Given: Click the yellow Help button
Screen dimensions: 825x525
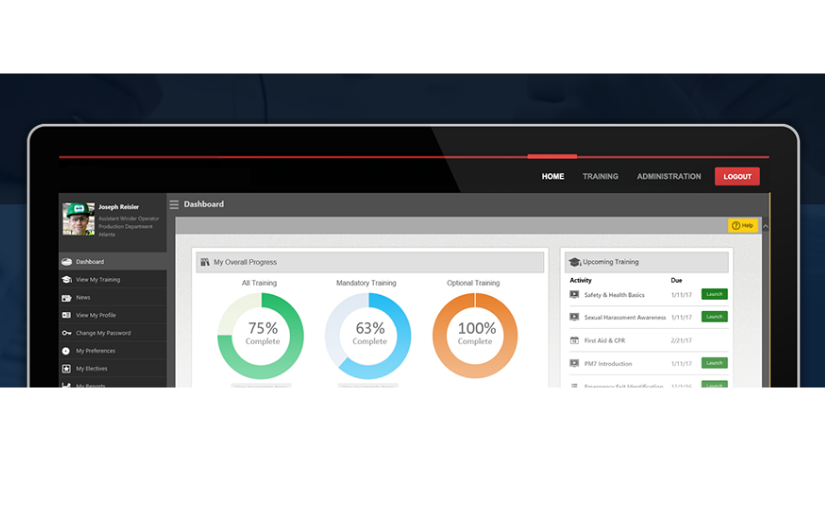Looking at the screenshot, I should (743, 225).
